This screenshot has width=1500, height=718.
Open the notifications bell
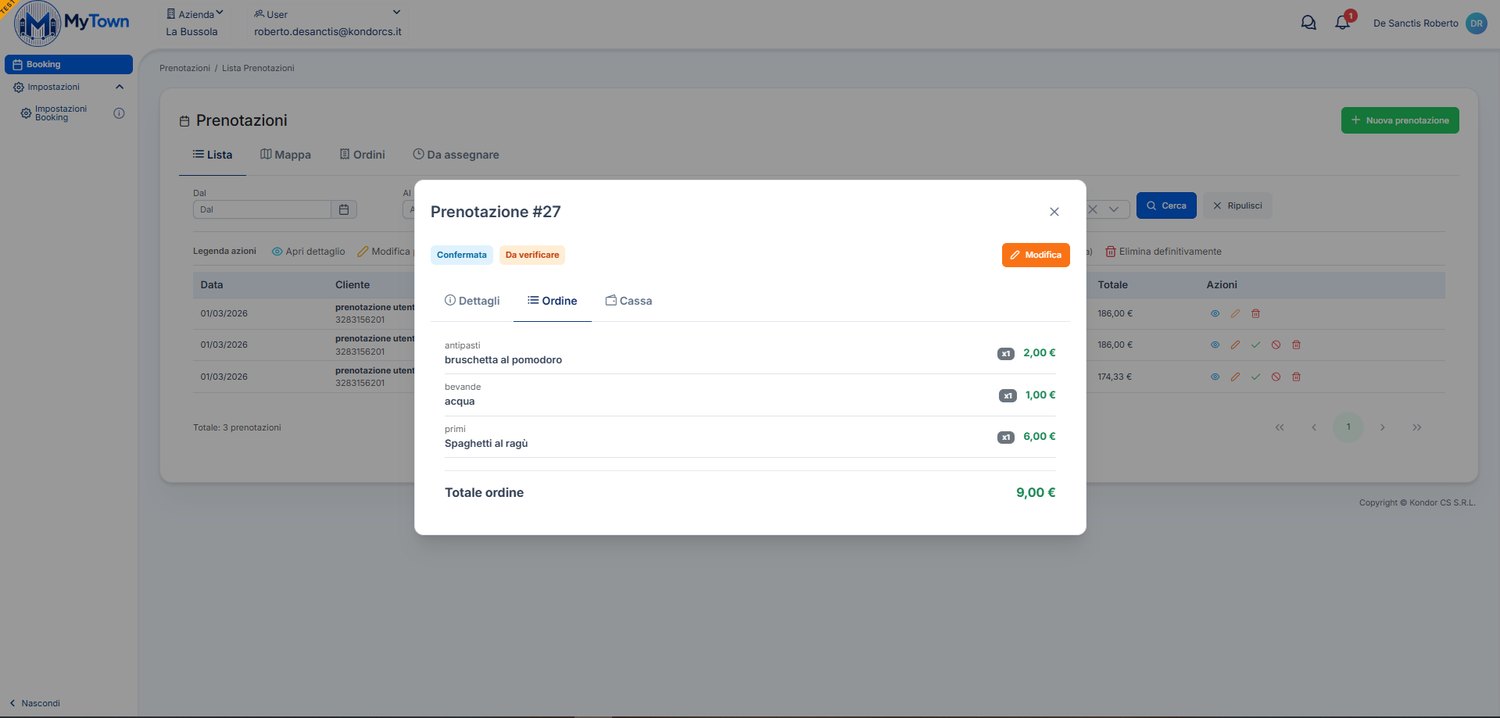coord(1343,23)
